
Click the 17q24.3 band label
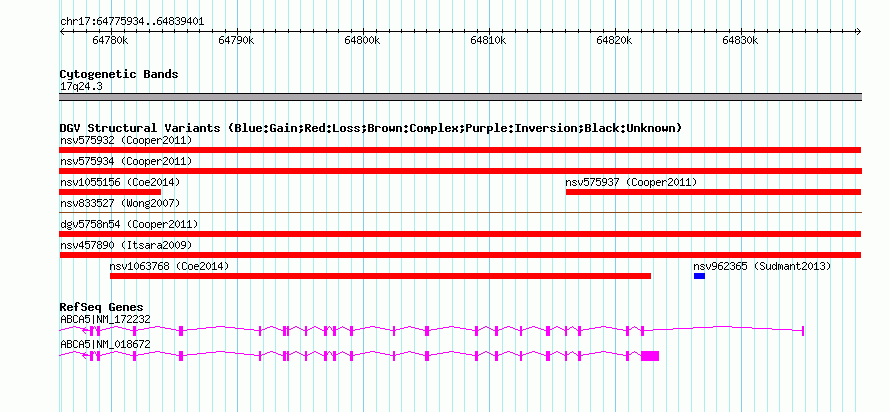click(x=82, y=86)
